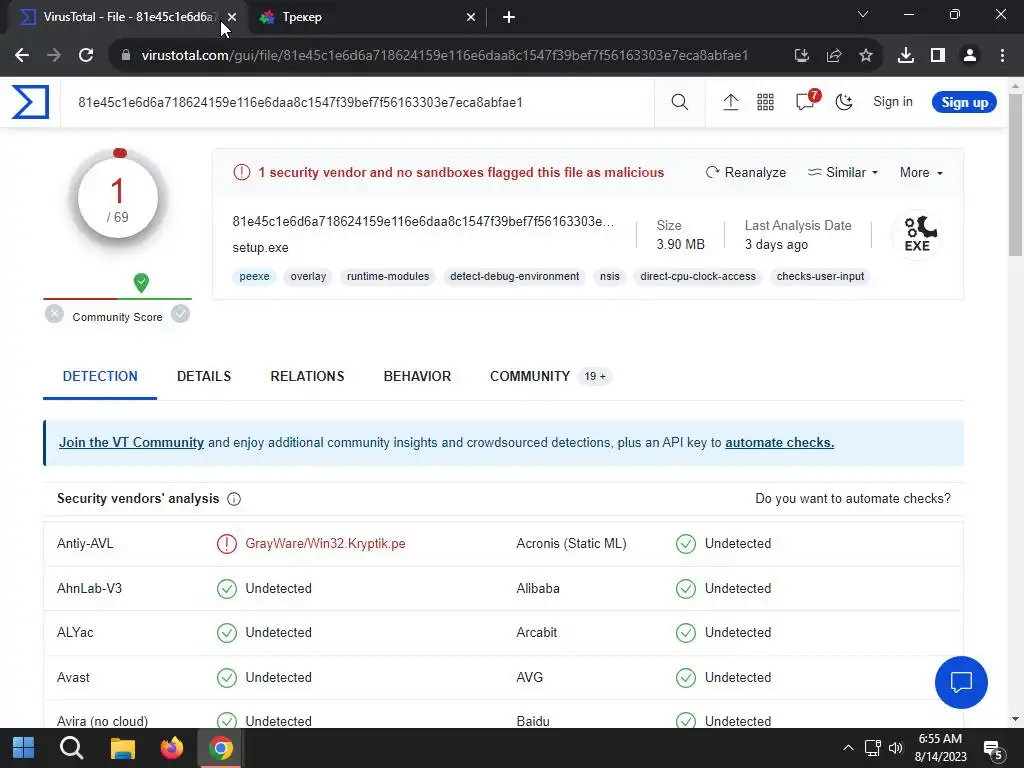Image resolution: width=1024 pixels, height=768 pixels.
Task: Open Chrome profile avatar icon
Action: [970, 56]
